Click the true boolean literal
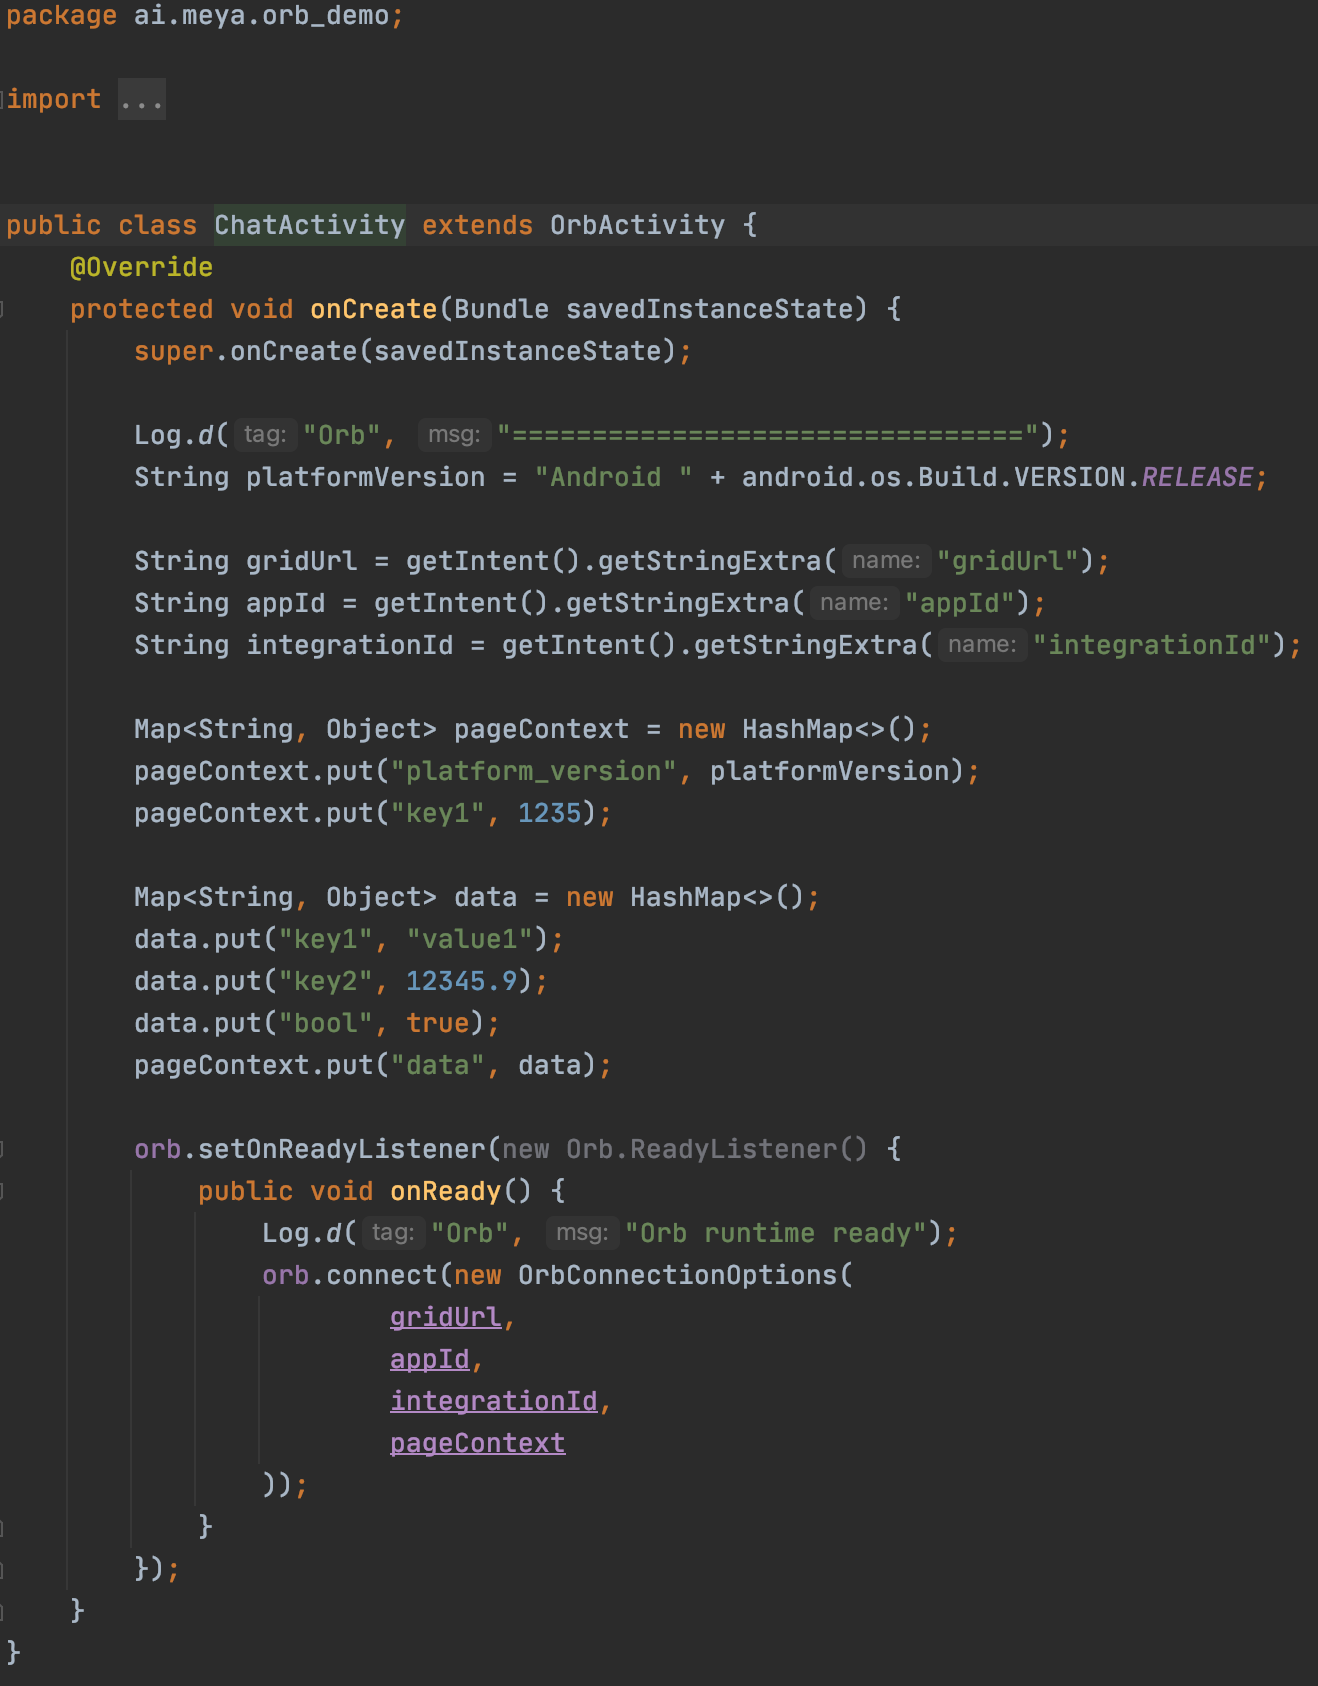 437,1023
